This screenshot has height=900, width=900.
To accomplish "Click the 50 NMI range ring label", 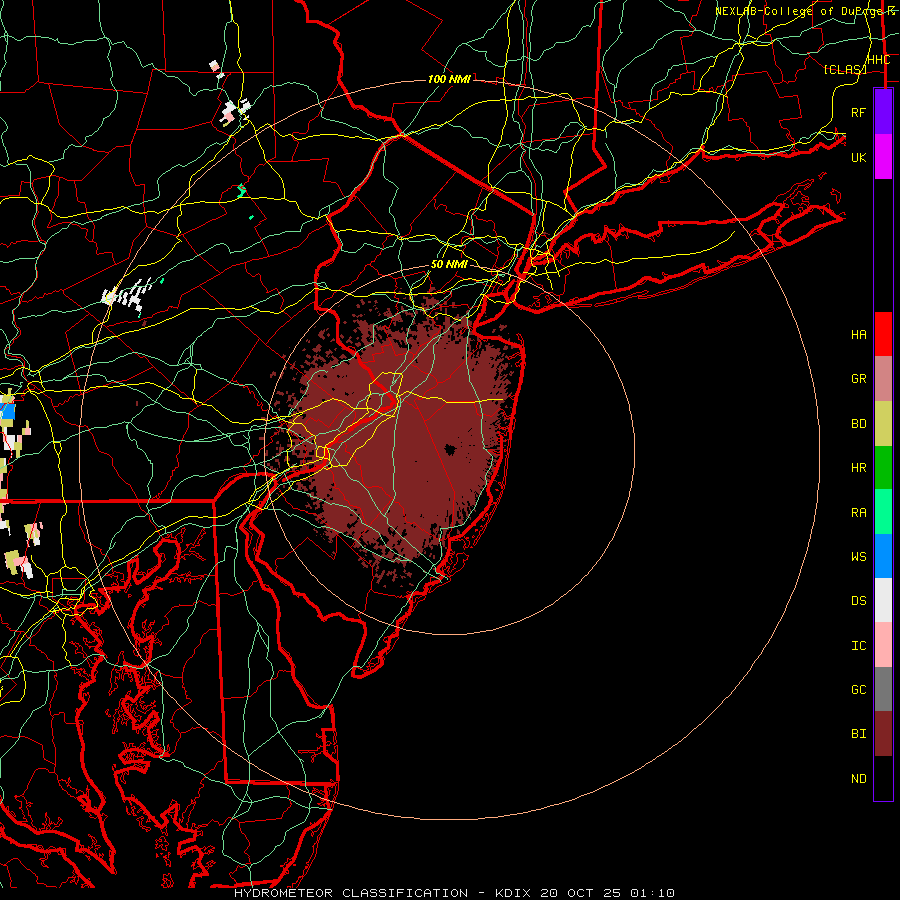I will coord(449,264).
